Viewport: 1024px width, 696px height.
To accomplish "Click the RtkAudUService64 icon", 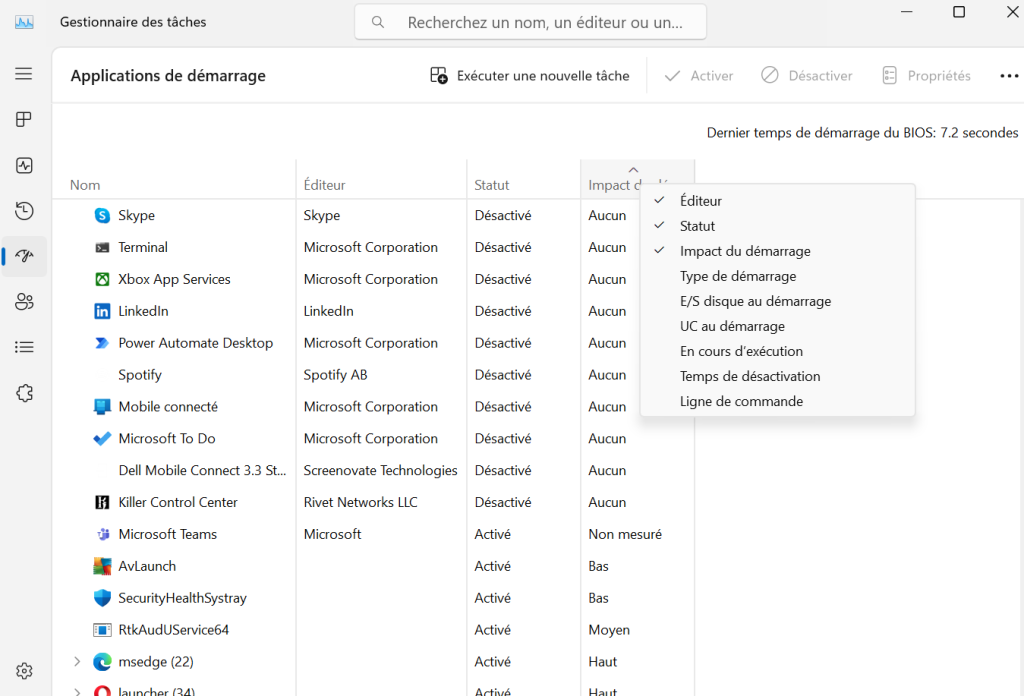I will tap(102, 630).
